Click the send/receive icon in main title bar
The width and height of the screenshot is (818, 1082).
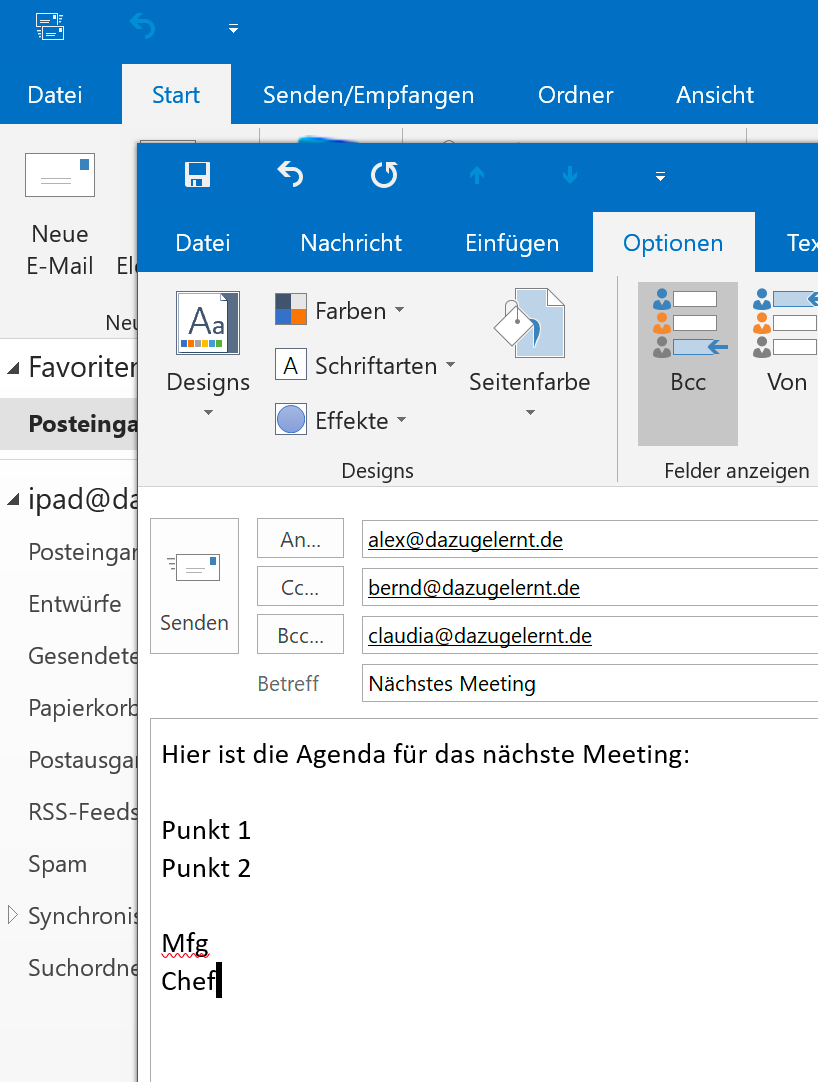[50, 27]
